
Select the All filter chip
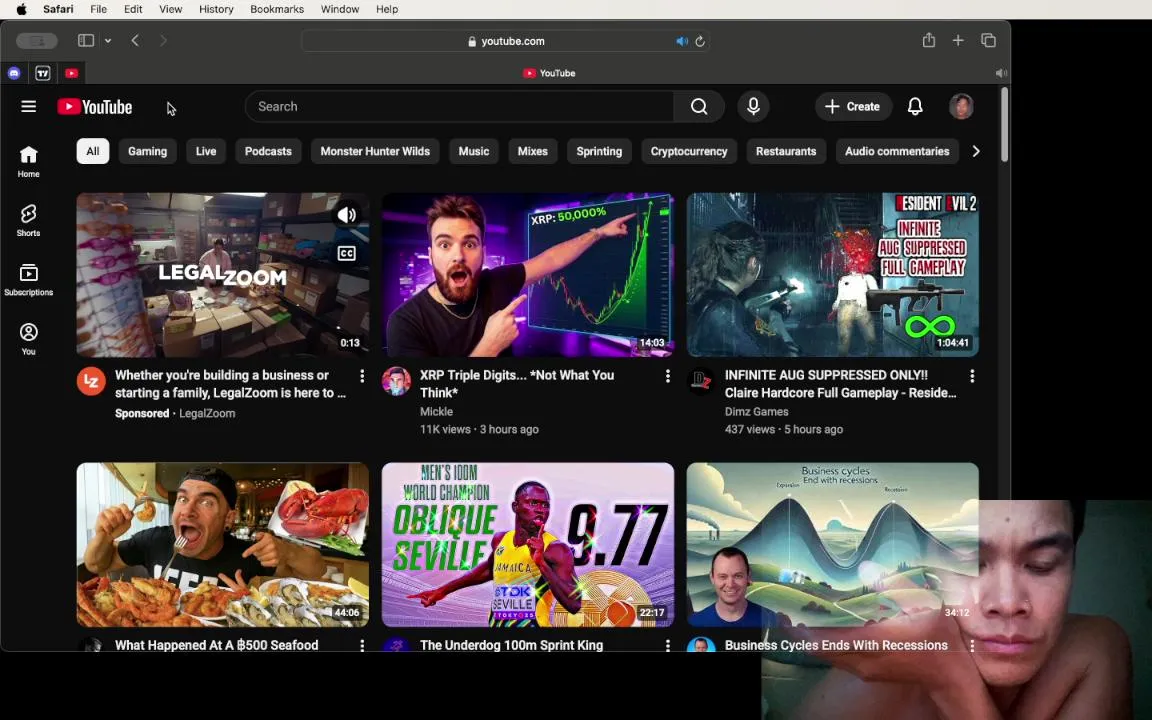(93, 151)
